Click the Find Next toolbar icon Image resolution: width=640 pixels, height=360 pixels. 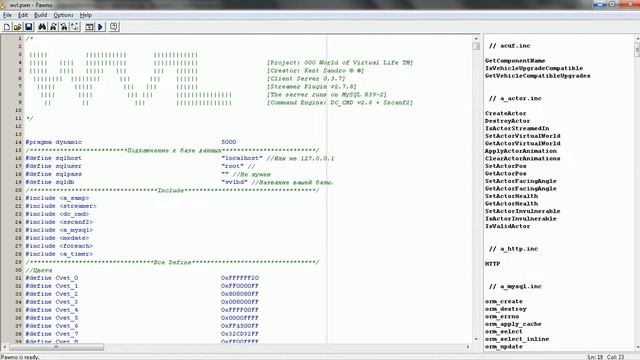[53, 27]
